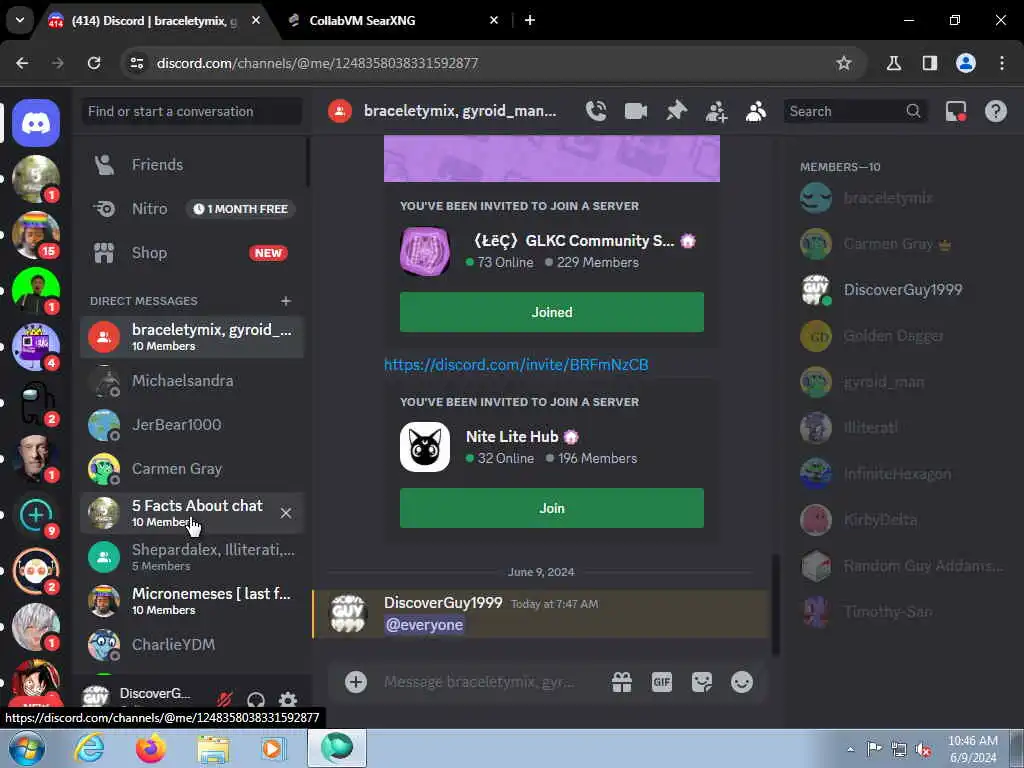Viewport: 1024px width, 768px height.
Task: Toggle headphones deafen in user panel
Action: [256, 700]
